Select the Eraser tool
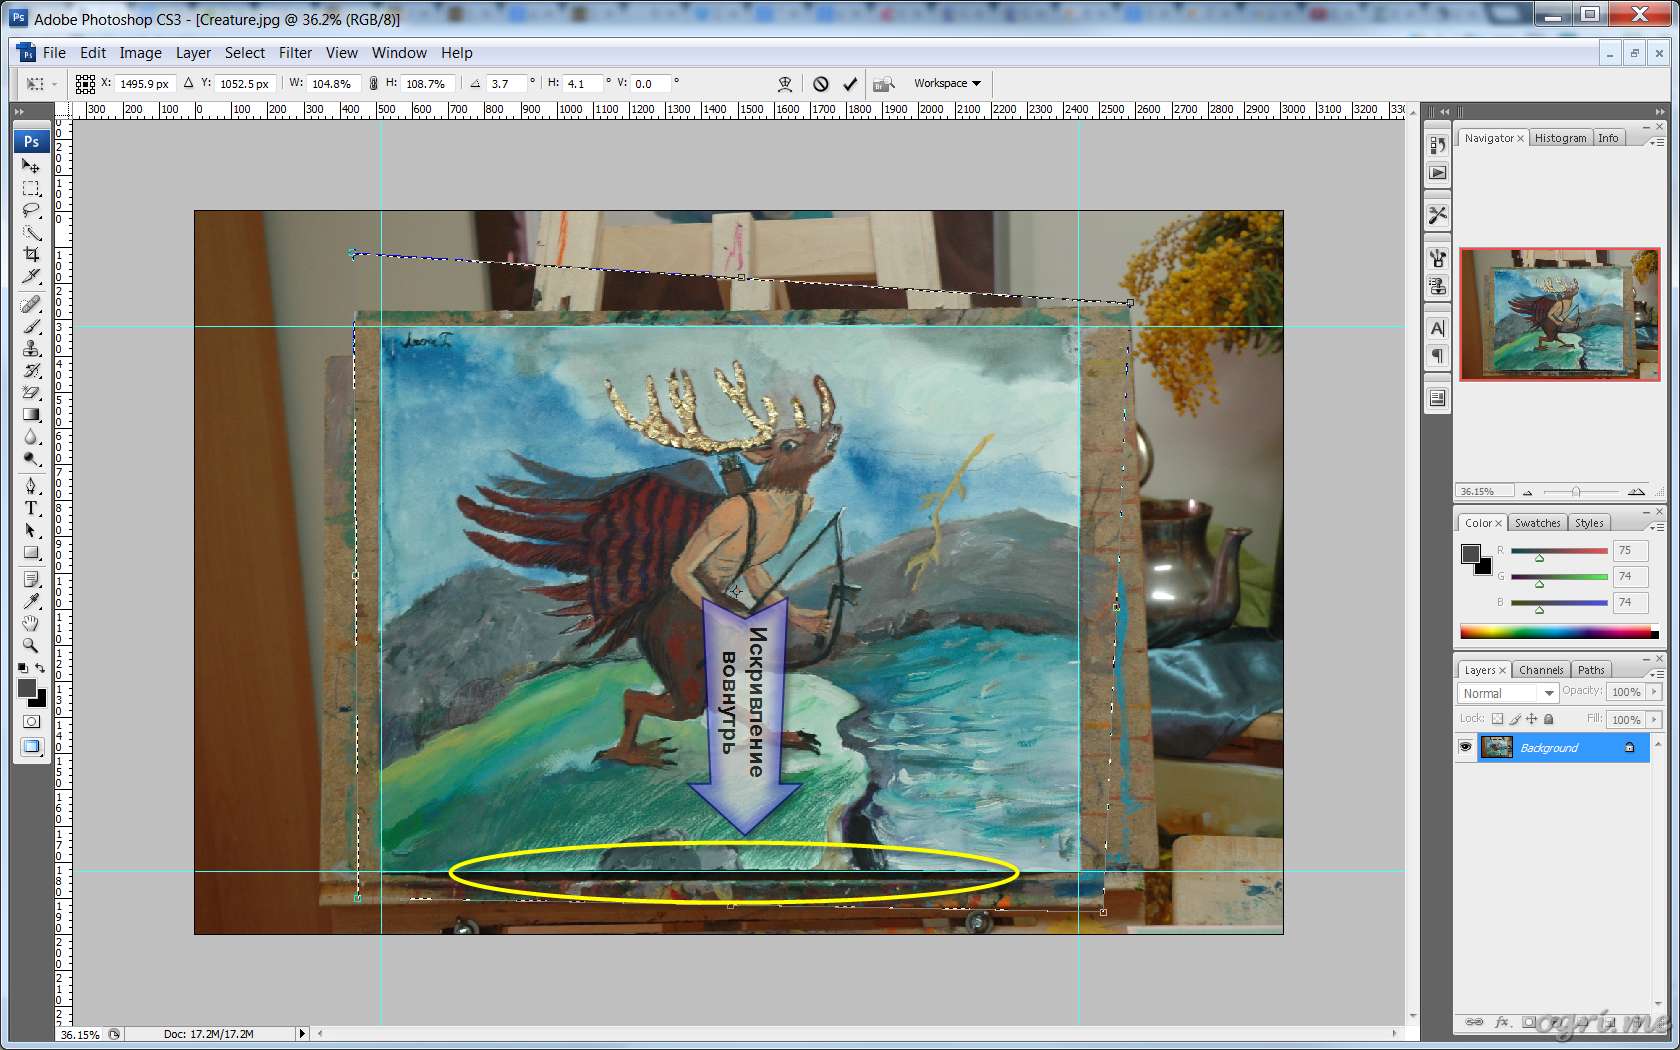Viewport: 1680px width, 1050px height. pyautogui.click(x=31, y=392)
